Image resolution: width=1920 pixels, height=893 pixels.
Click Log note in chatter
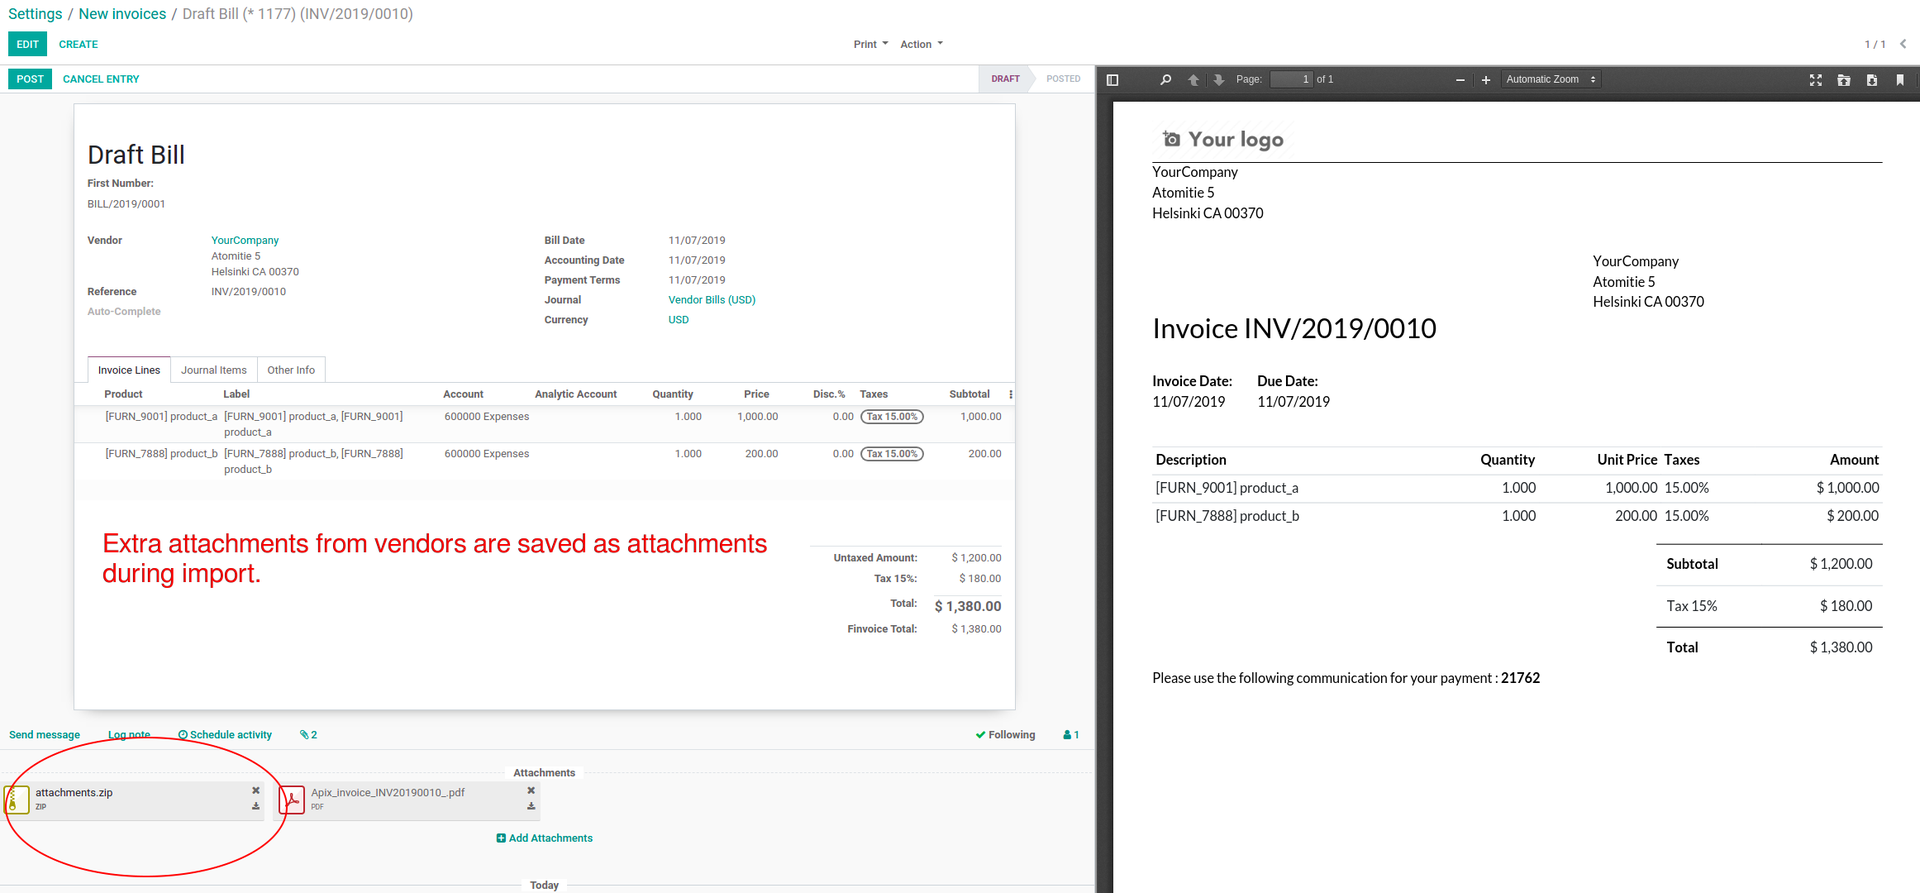pos(129,735)
